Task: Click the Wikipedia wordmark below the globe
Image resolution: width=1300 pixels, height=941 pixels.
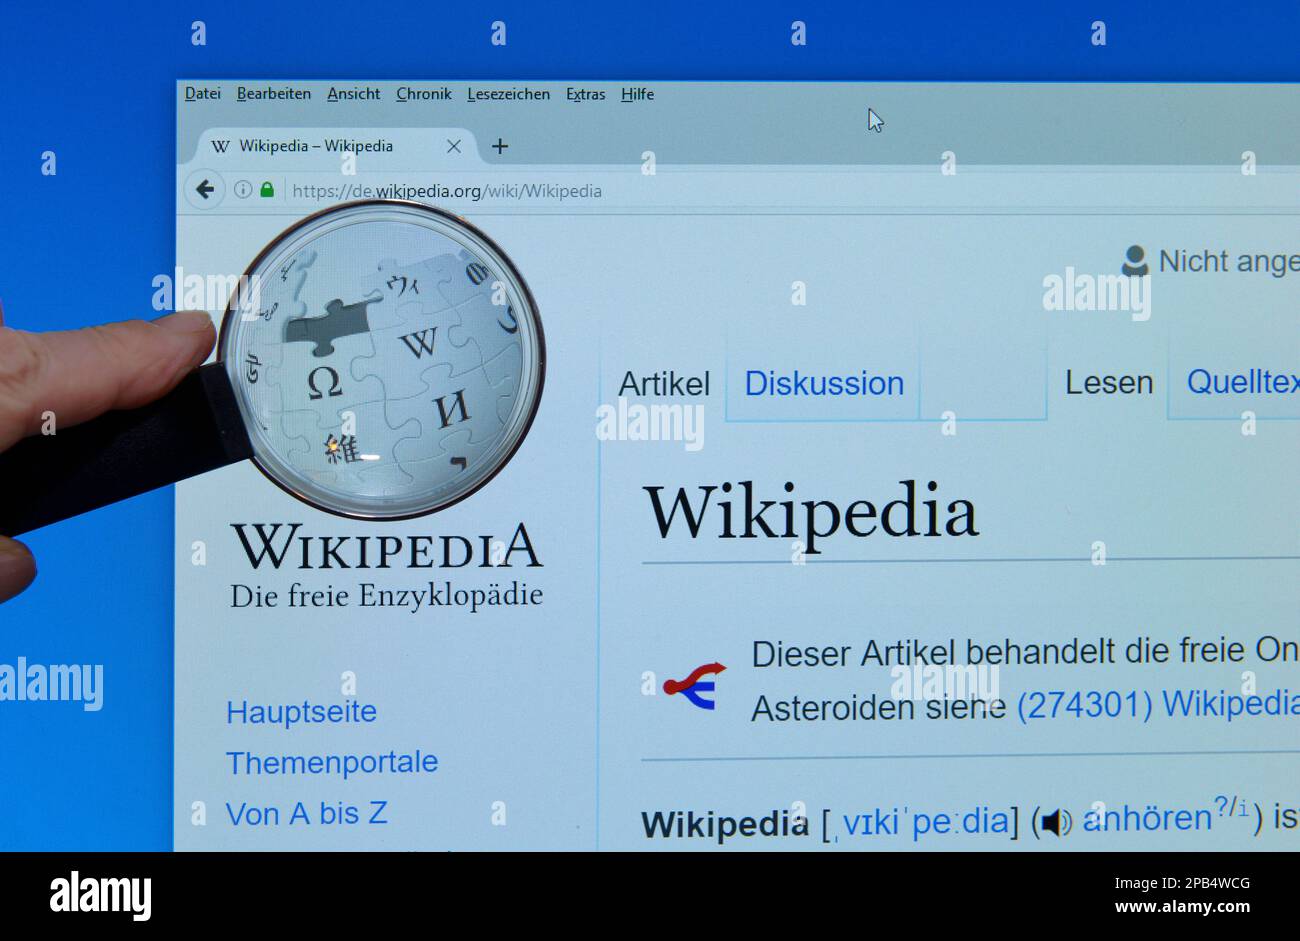Action: click(387, 546)
